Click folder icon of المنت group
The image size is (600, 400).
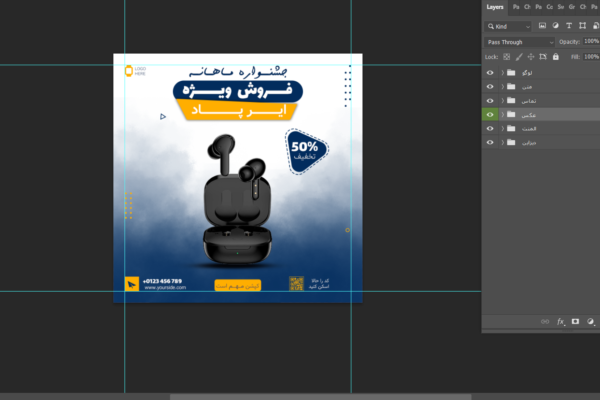coord(511,128)
